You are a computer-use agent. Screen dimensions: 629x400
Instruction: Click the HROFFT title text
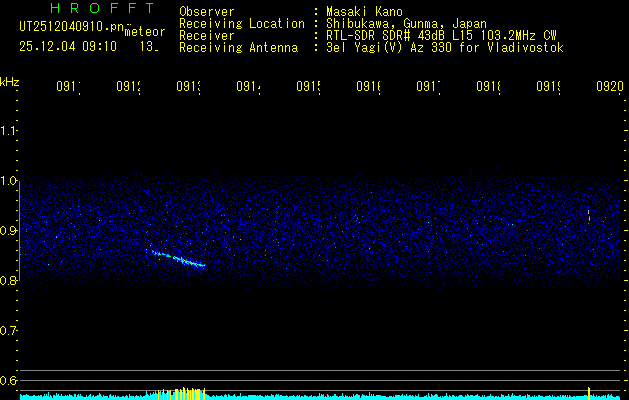click(102, 8)
